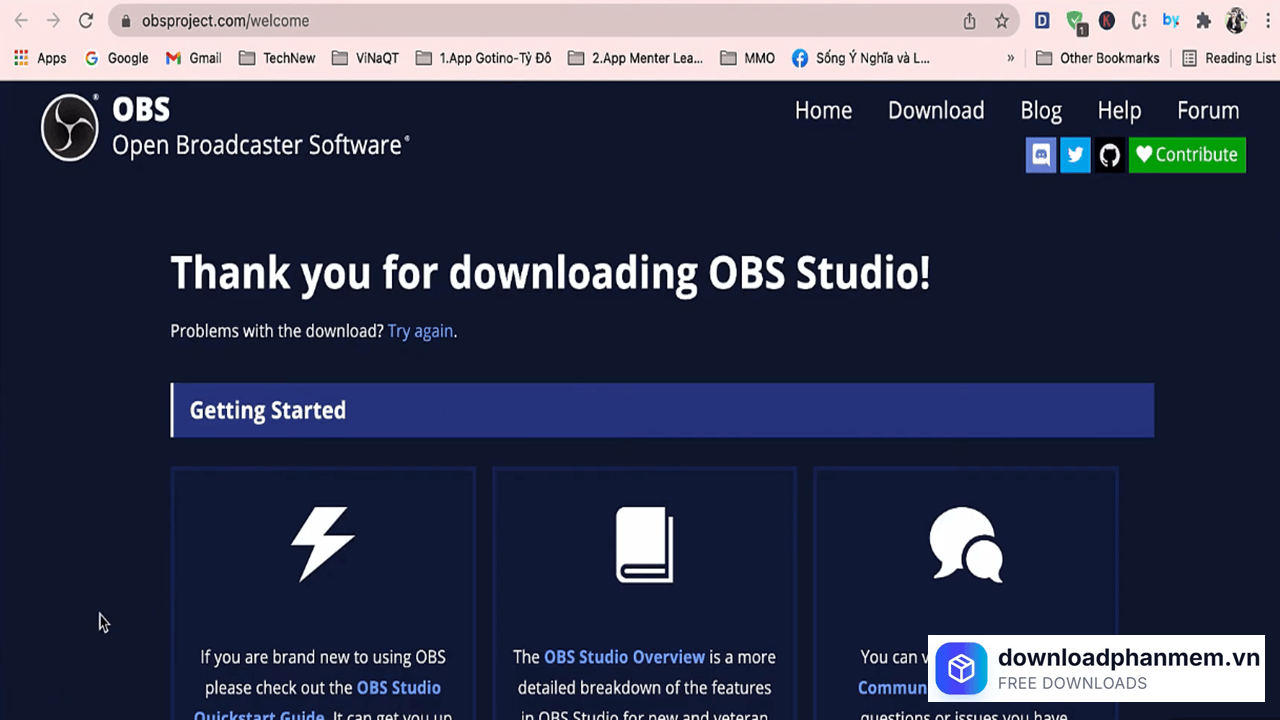Open the Apps bookmark shortcut
This screenshot has width=1280, height=720.
click(40, 58)
